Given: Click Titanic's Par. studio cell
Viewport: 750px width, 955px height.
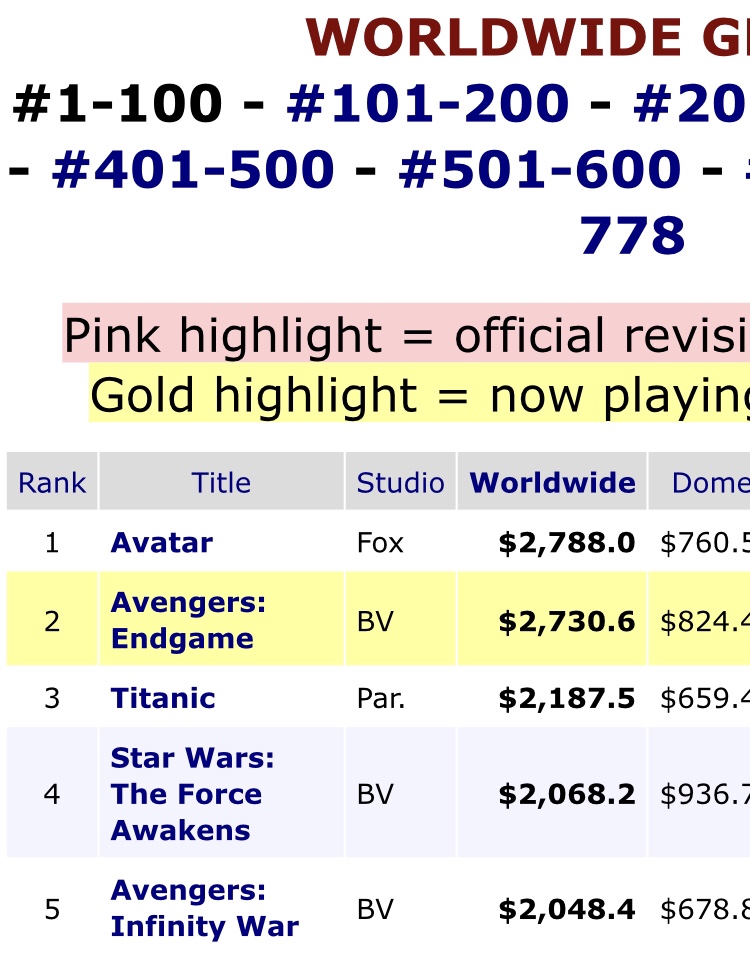Looking at the screenshot, I should 381,698.
